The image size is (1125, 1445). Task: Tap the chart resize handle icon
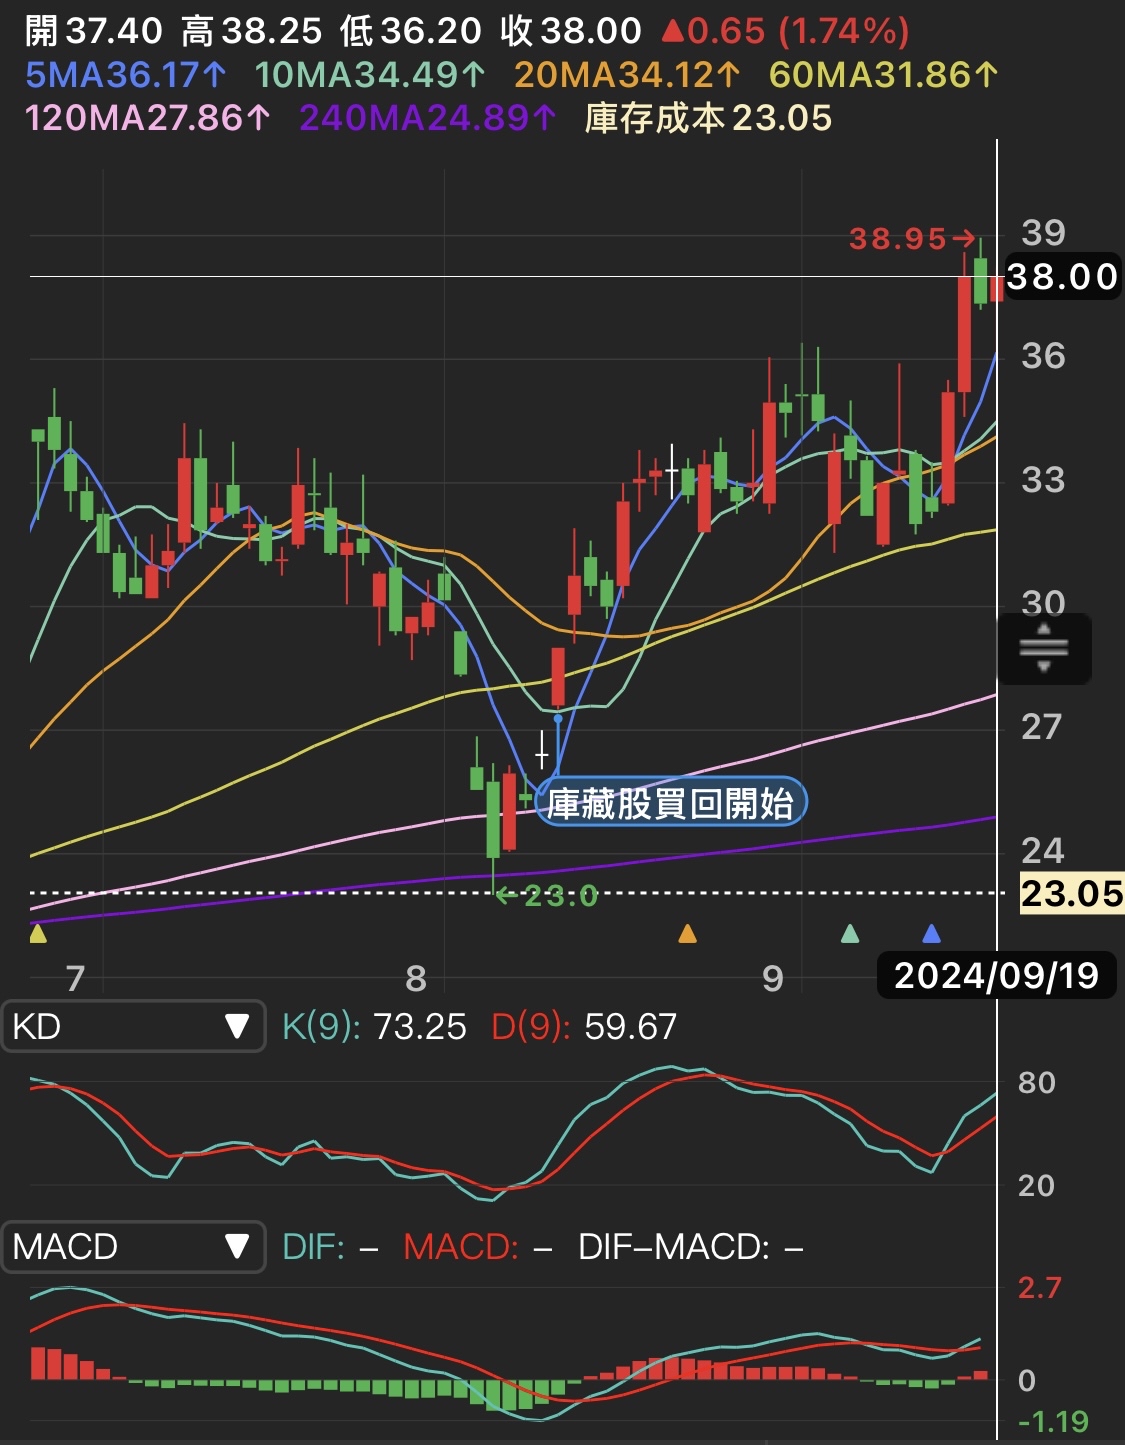click(x=1044, y=649)
